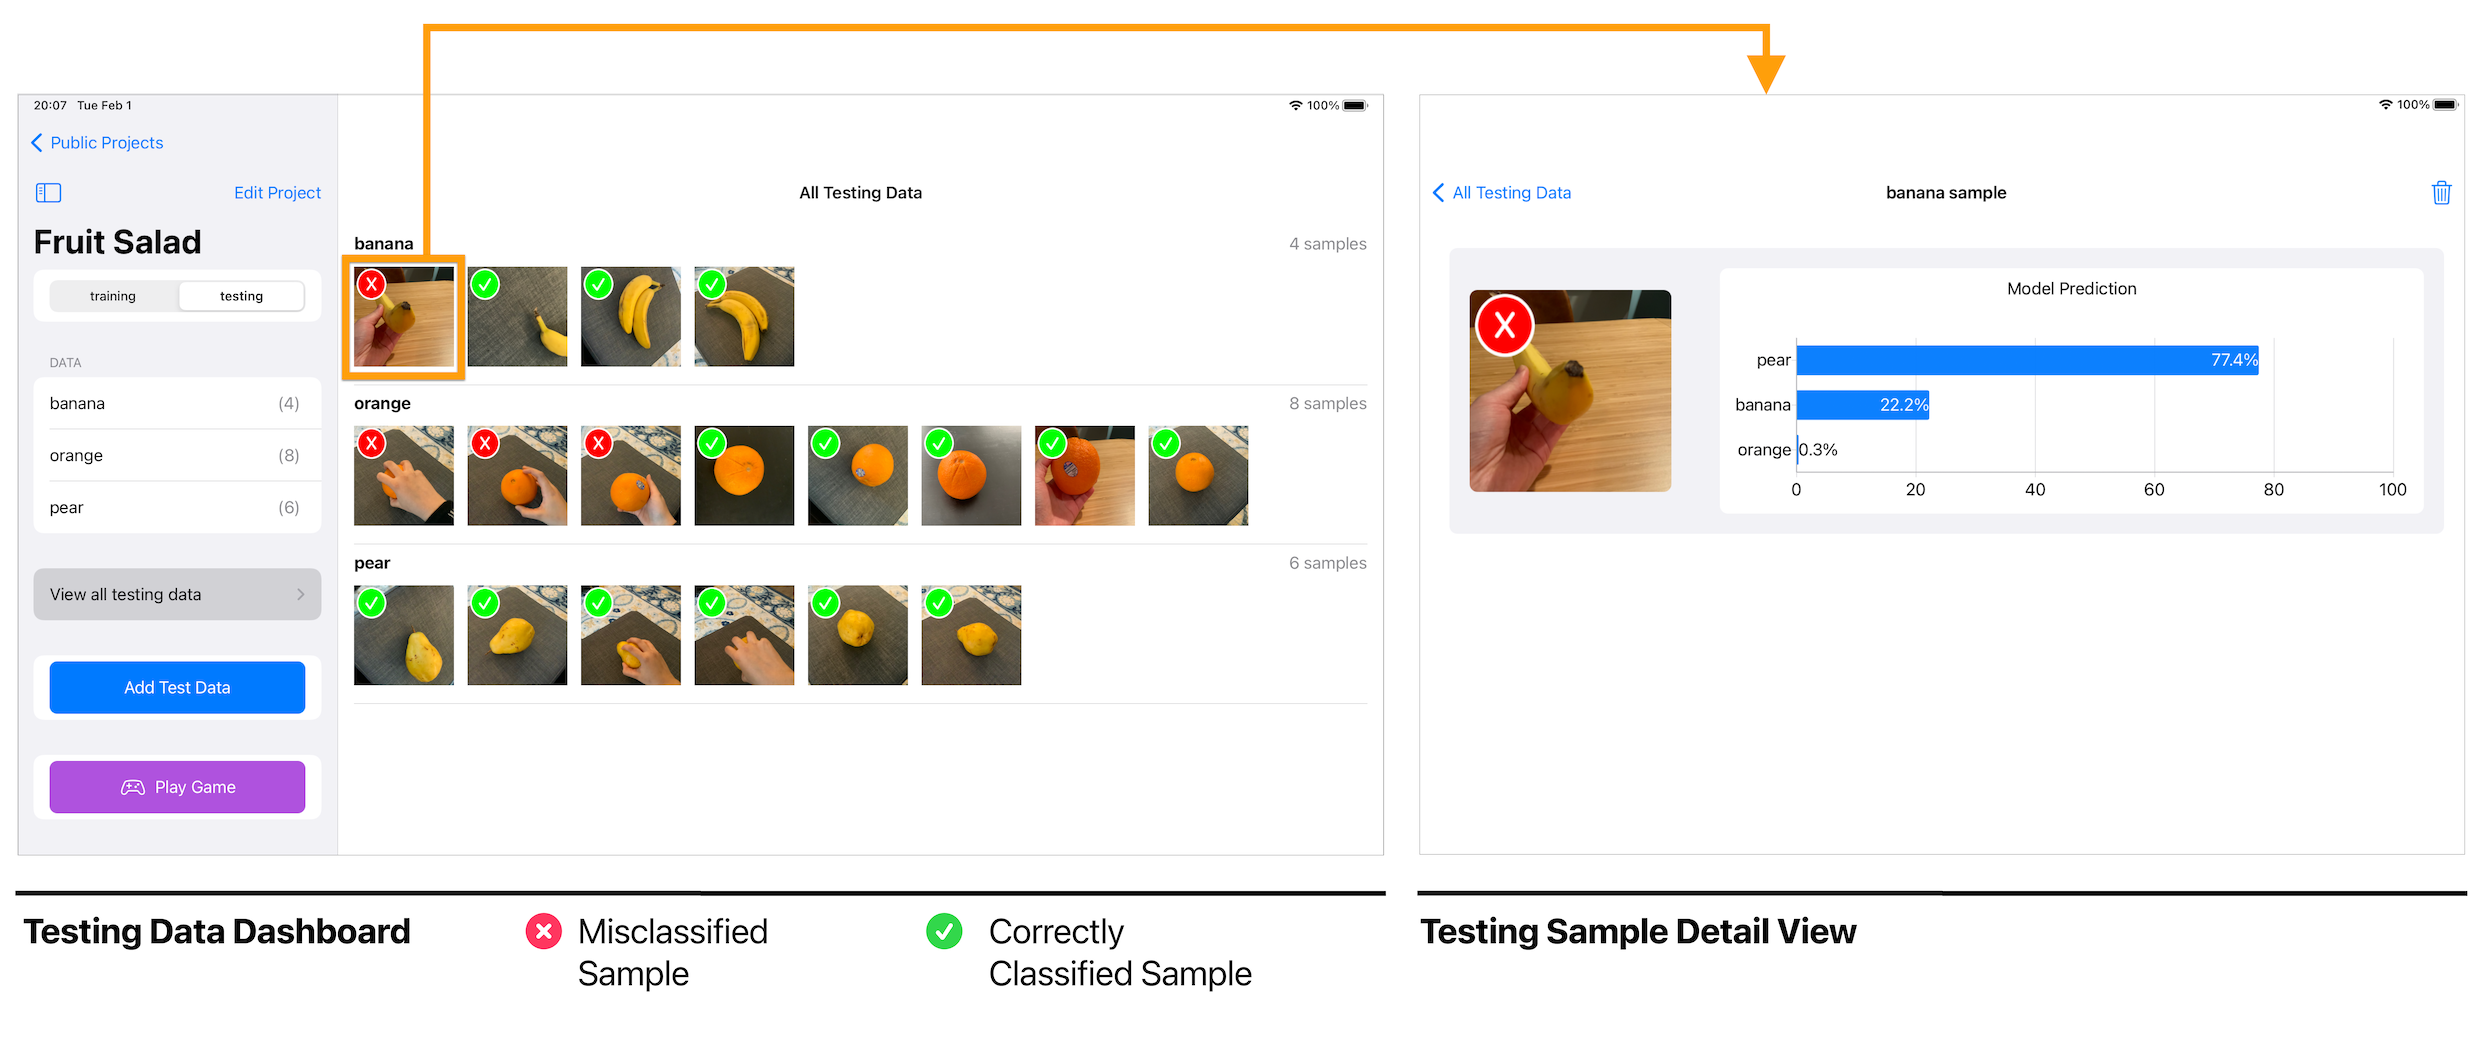Click the pear 77.4% prediction bar
The height and width of the screenshot is (1046, 2483).
pyautogui.click(x=2027, y=360)
